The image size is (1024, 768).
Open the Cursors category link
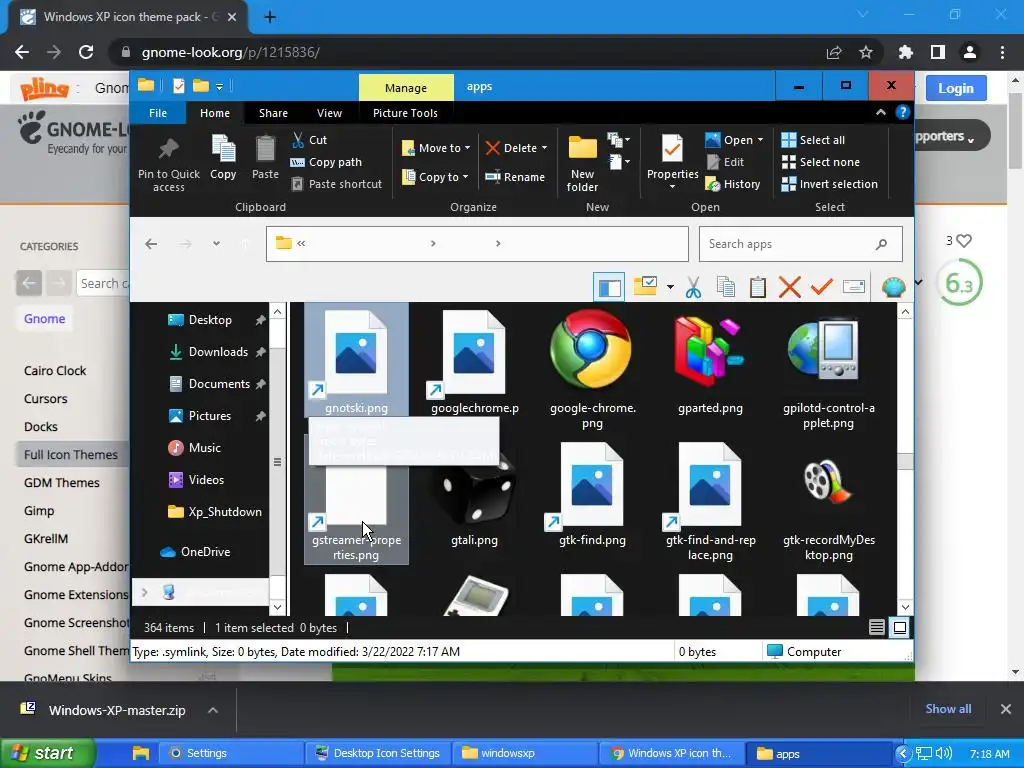click(x=46, y=398)
